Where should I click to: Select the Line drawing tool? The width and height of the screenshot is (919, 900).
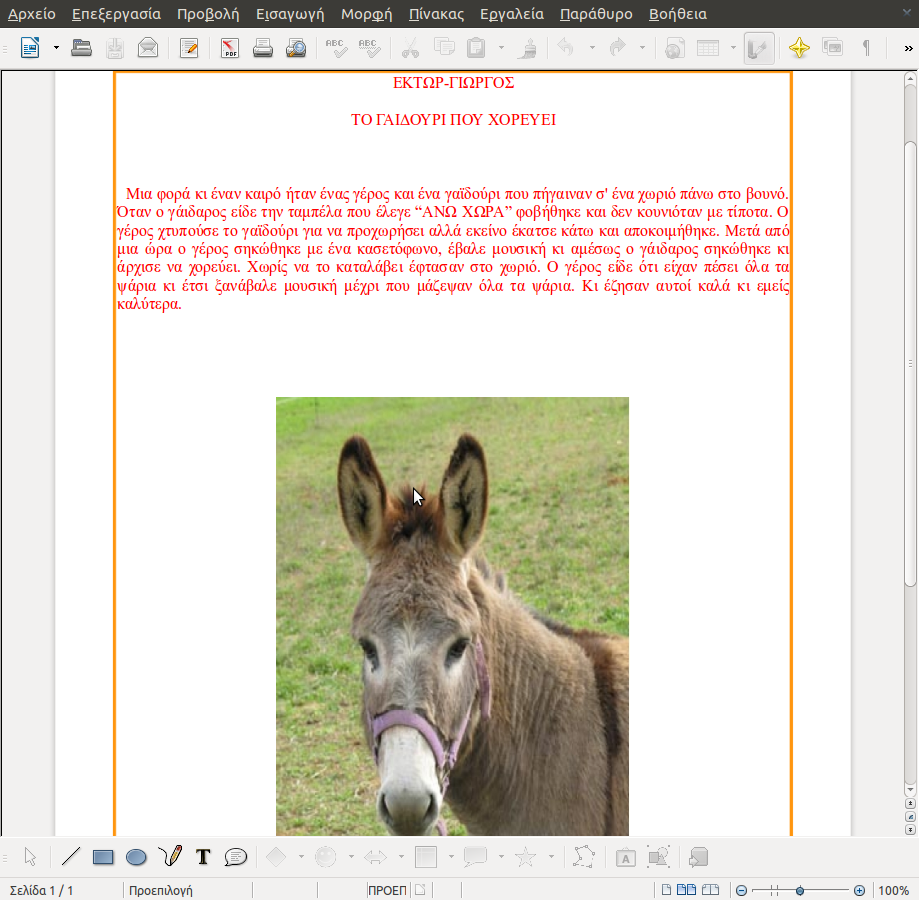pos(70,857)
